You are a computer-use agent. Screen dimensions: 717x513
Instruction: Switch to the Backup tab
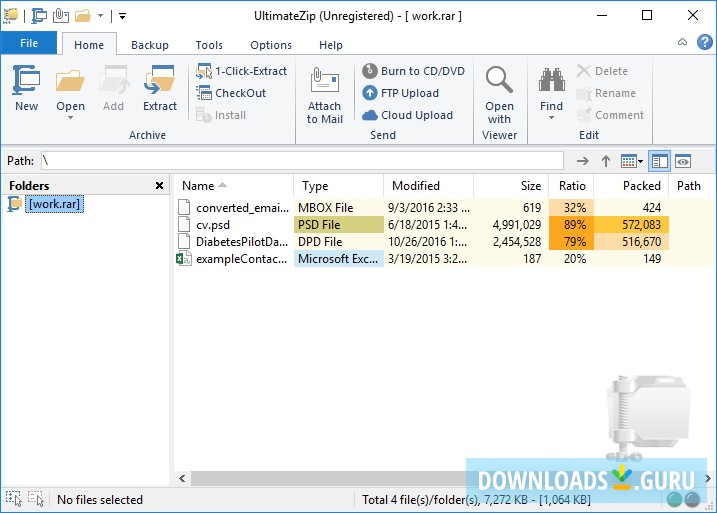(150, 45)
